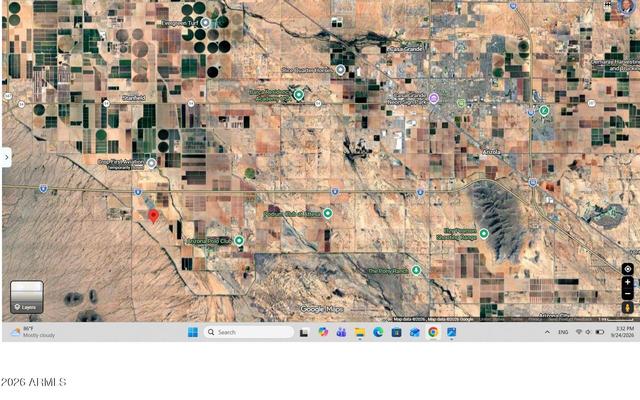Select the yellow Street View pegman

(x=628, y=307)
